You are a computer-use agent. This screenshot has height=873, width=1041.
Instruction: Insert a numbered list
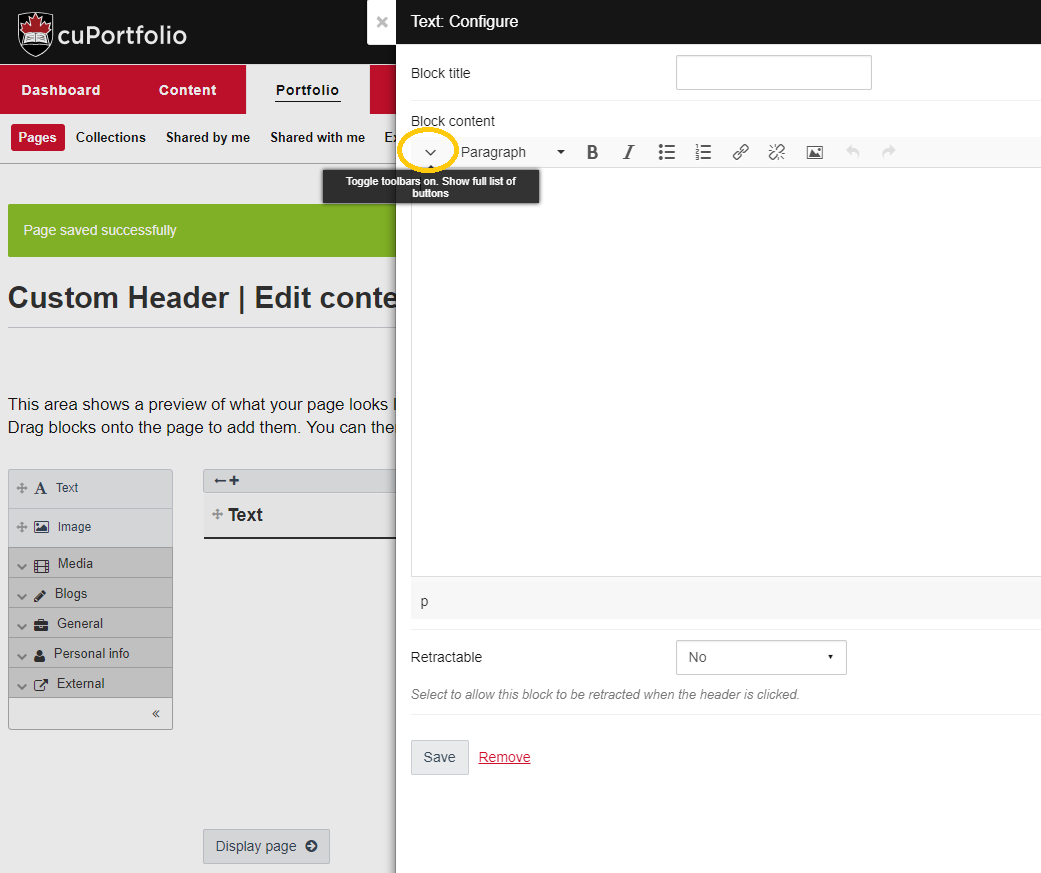(x=703, y=152)
